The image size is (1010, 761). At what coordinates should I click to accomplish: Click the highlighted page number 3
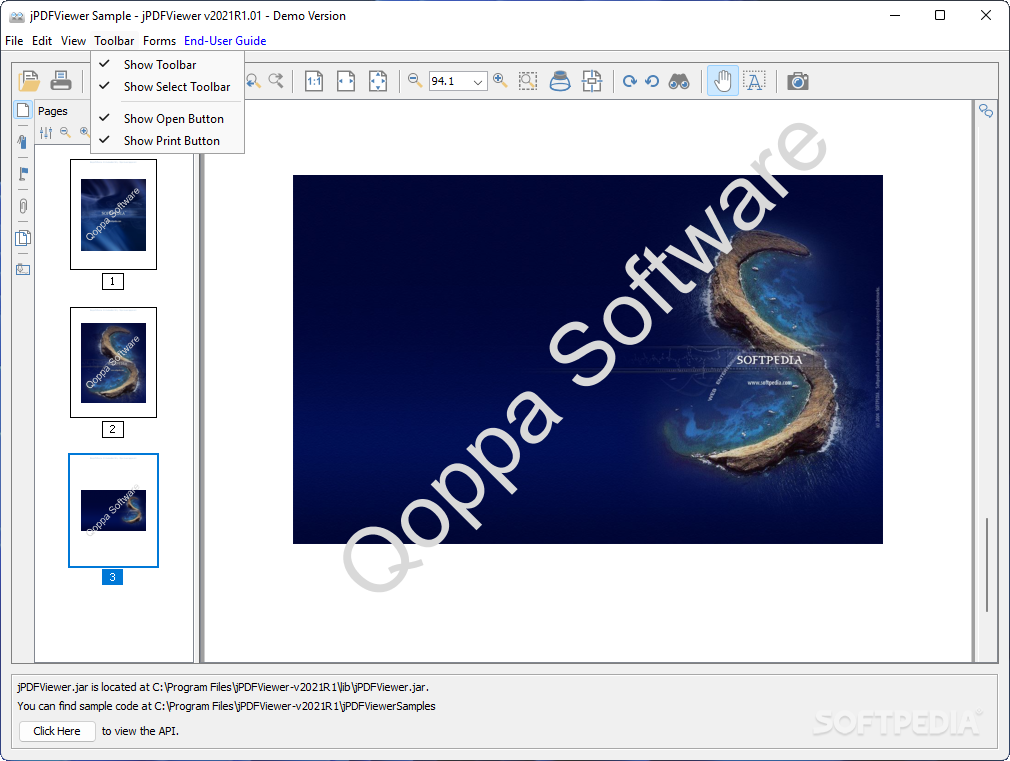click(112, 577)
